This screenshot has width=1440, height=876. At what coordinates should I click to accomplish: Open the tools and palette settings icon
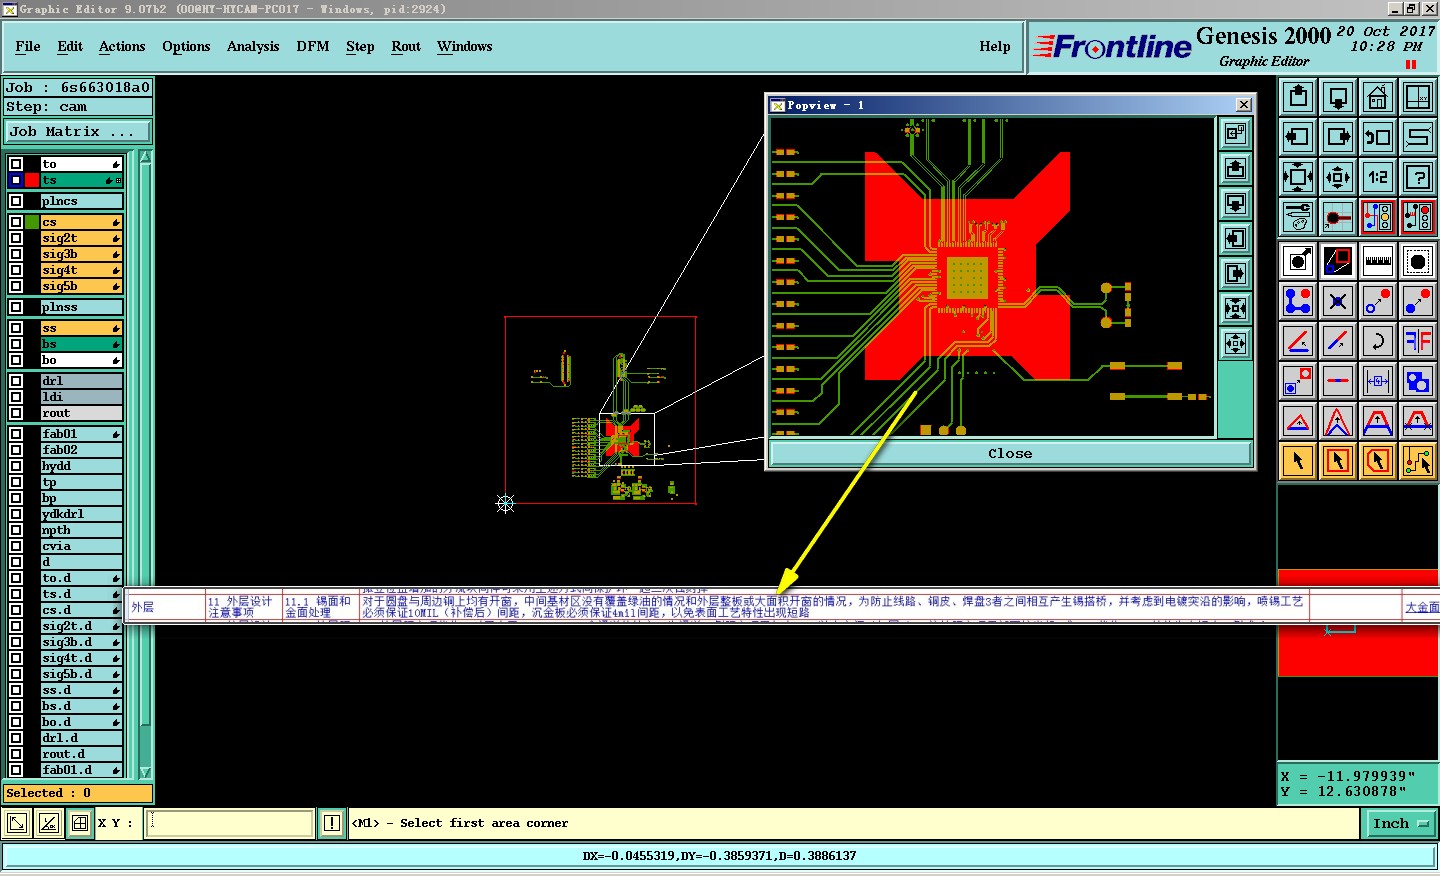[1298, 217]
